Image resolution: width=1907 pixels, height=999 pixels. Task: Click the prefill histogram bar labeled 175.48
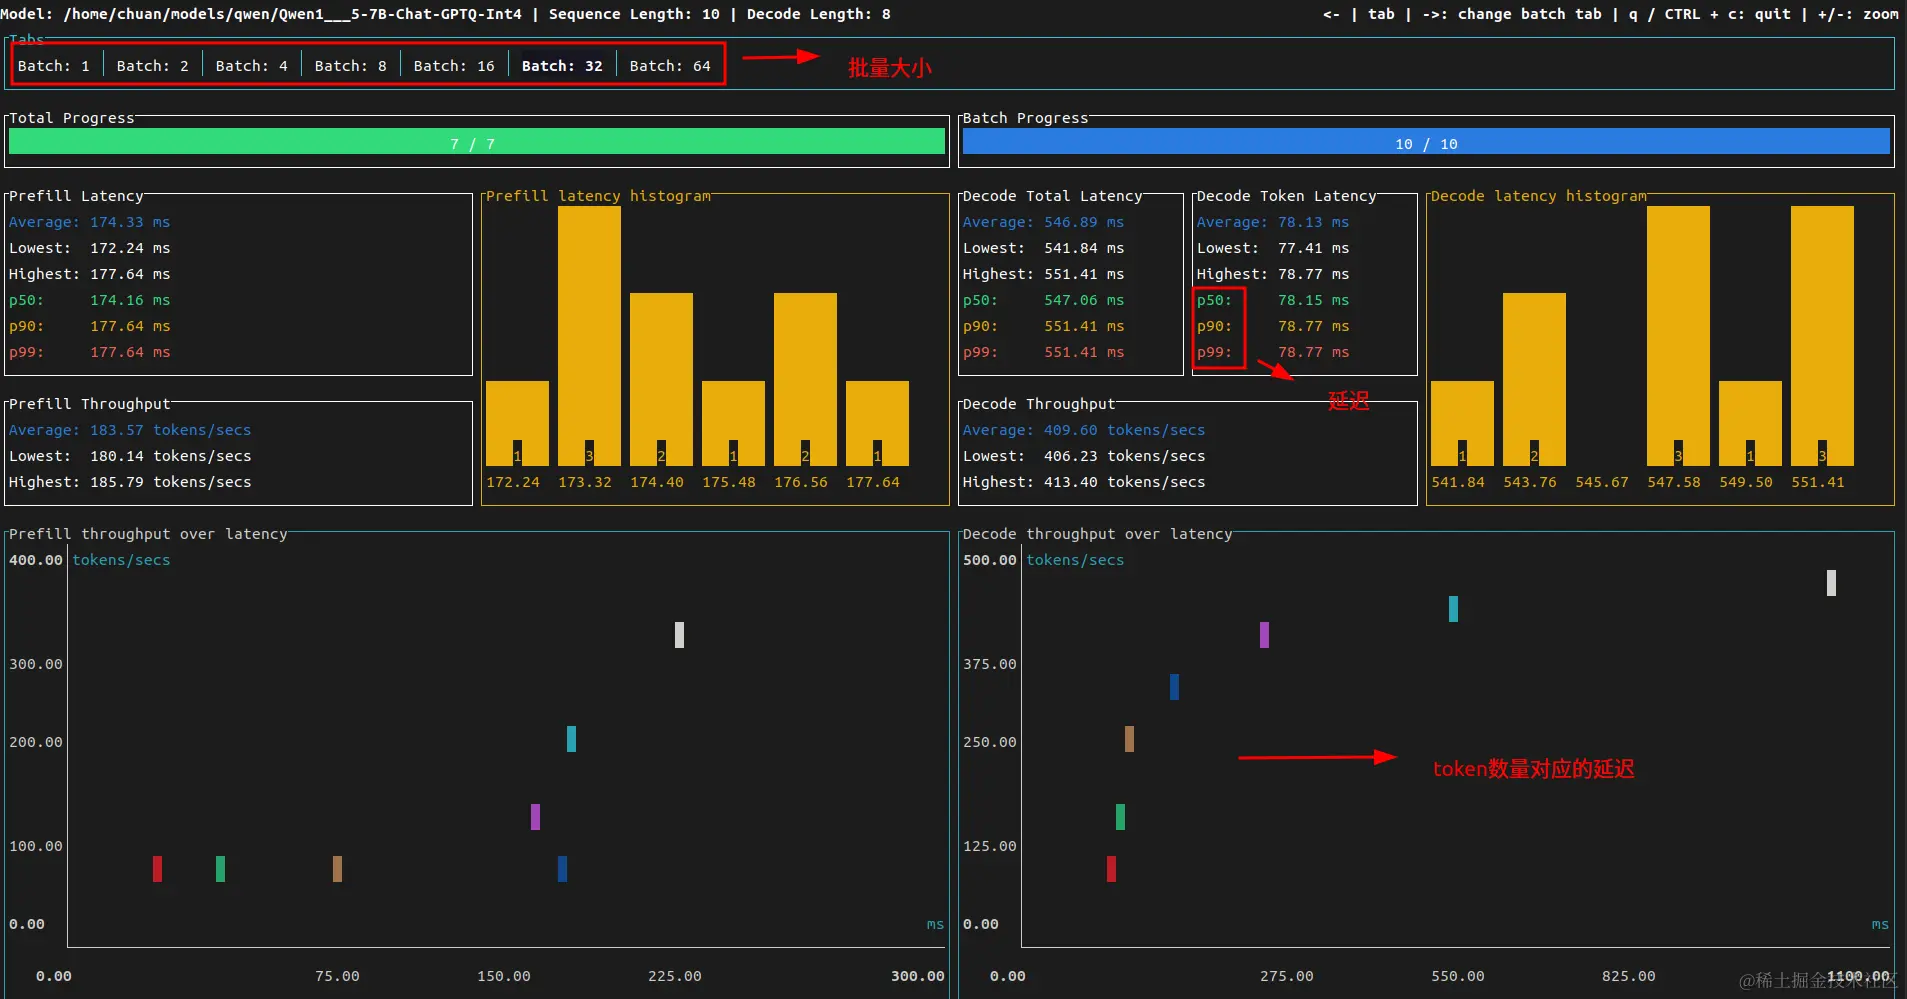(x=733, y=423)
